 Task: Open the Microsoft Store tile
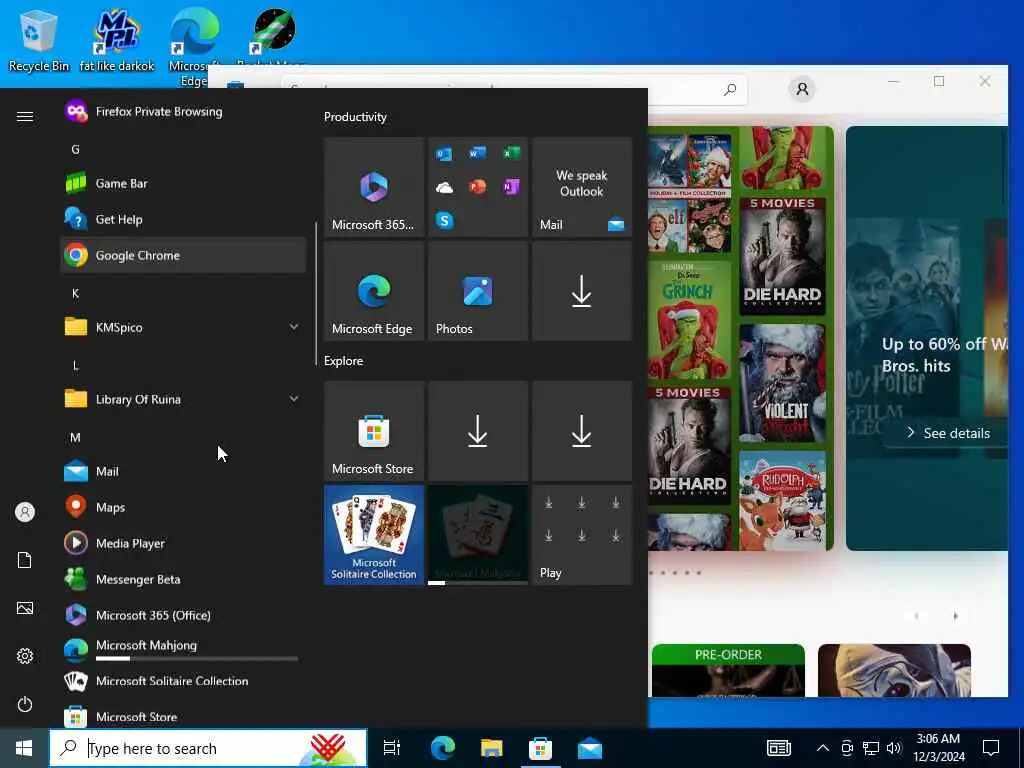[x=374, y=431]
